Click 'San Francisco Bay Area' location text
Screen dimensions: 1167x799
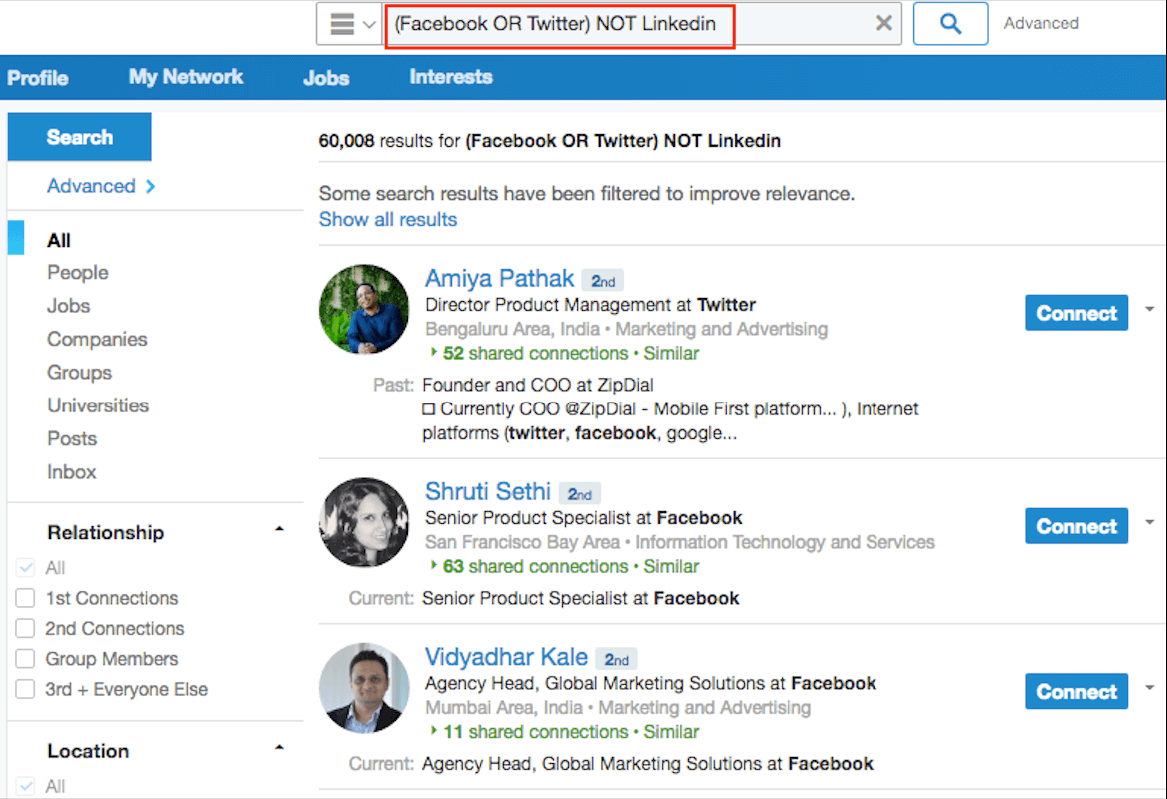click(522, 542)
